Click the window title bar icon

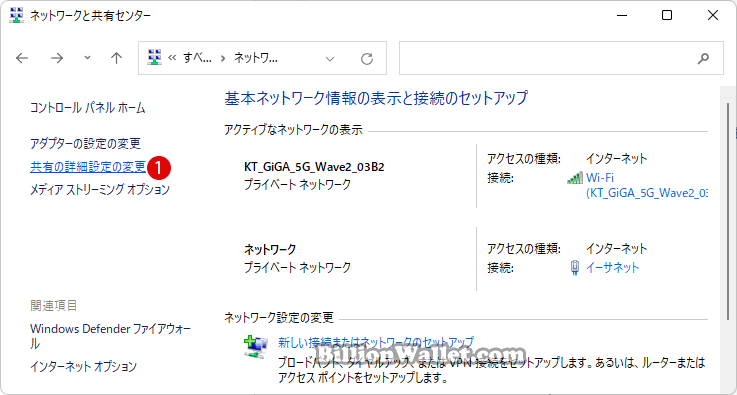click(17, 15)
